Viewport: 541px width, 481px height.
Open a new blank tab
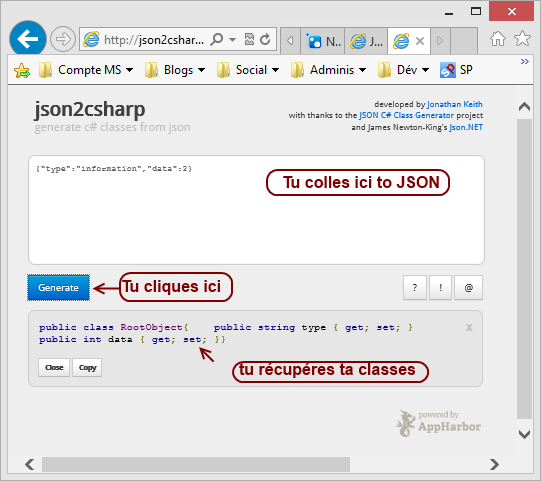coord(464,41)
